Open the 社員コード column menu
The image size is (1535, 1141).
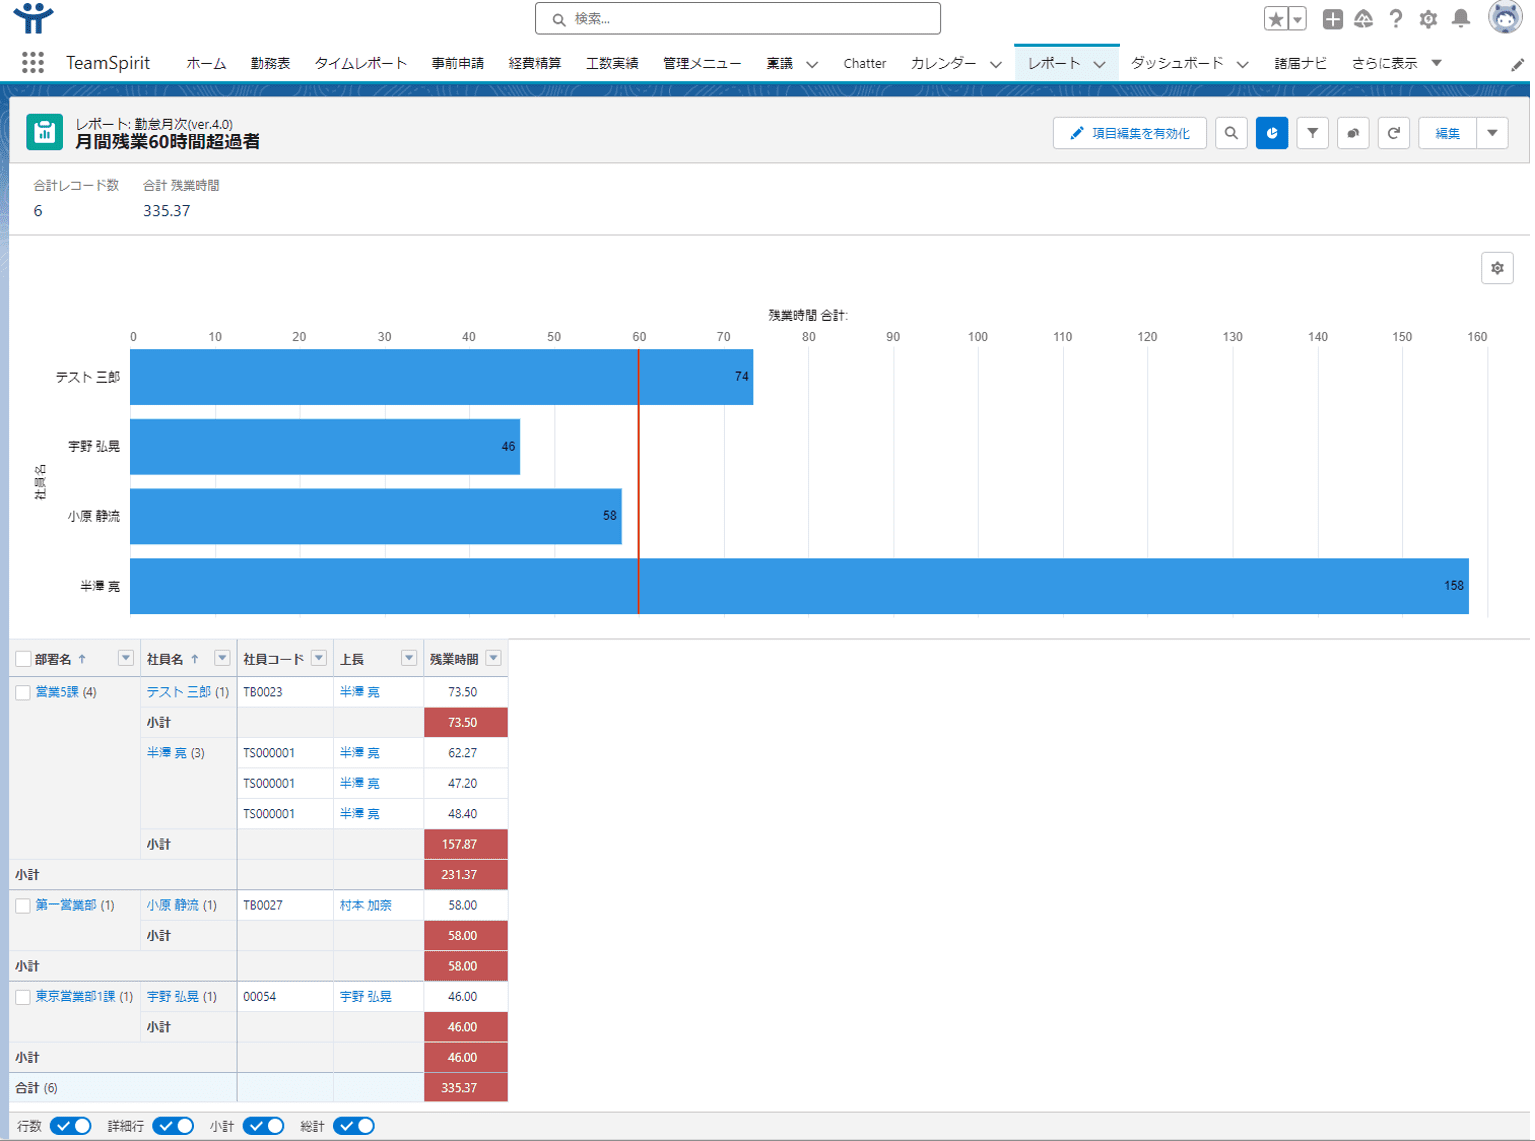tap(318, 658)
